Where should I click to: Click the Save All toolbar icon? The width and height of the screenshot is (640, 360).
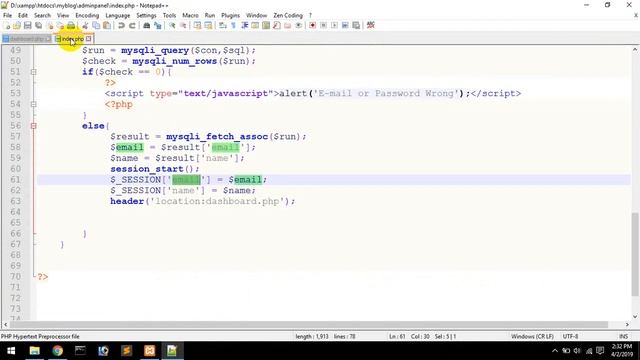(x=38, y=25)
